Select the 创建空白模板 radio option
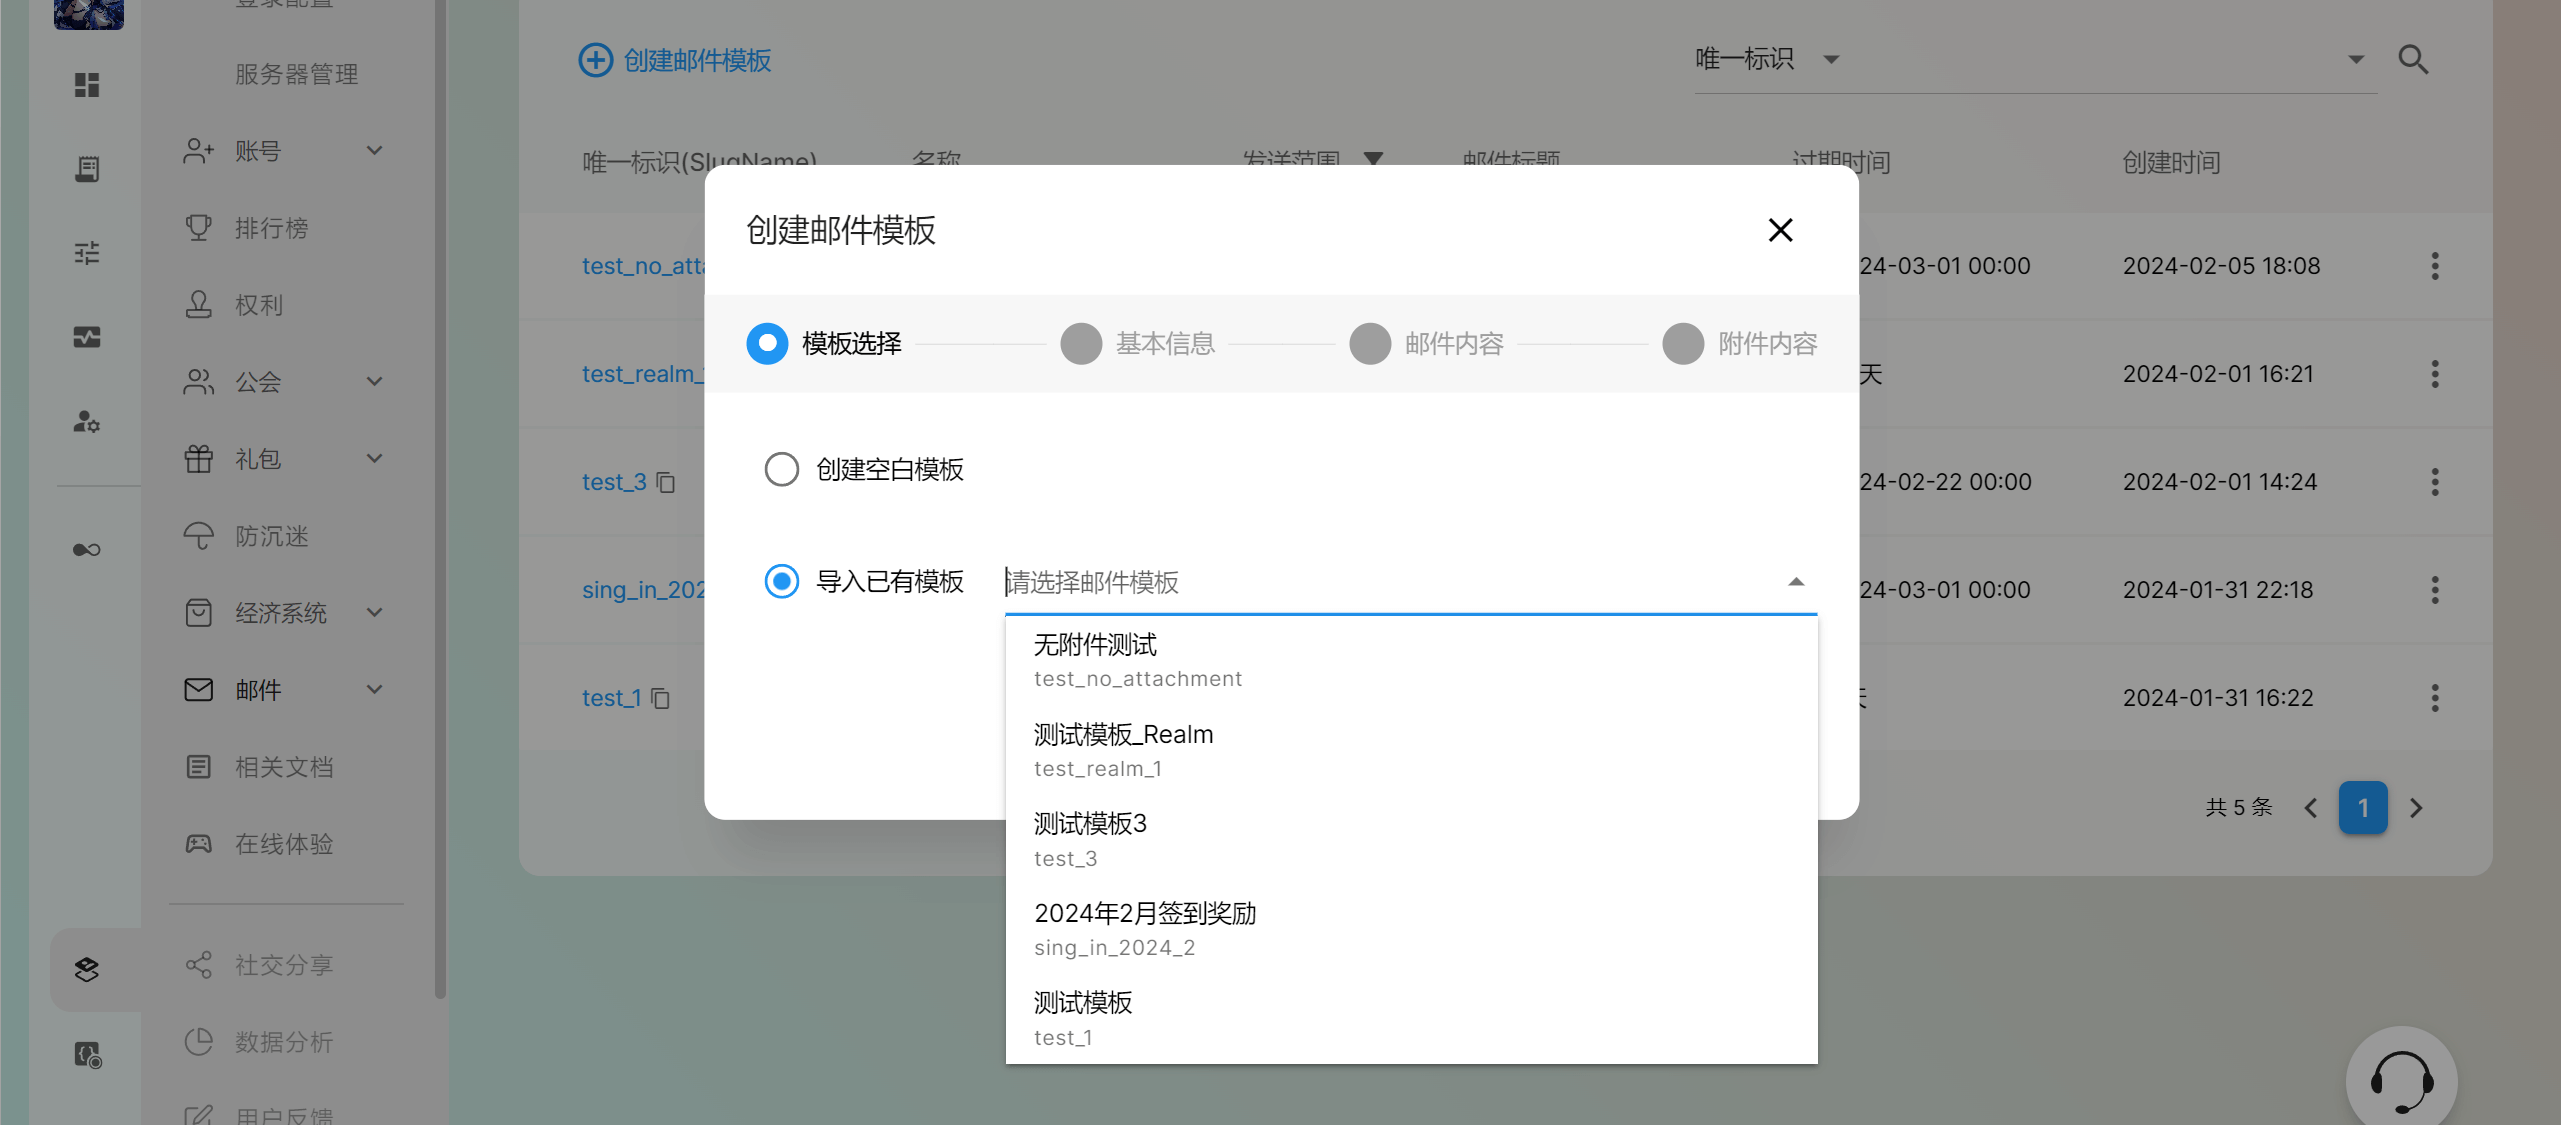This screenshot has width=2561, height=1125. [781, 469]
